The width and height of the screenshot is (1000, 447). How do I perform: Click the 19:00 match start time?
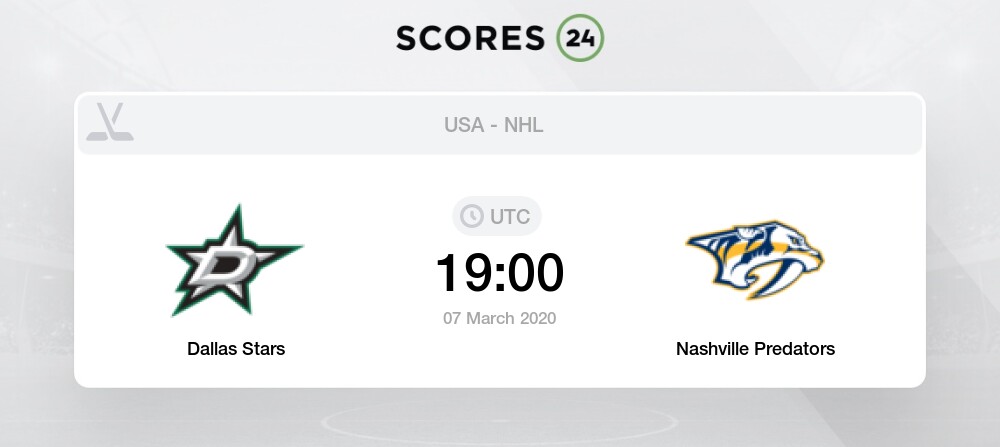pyautogui.click(x=500, y=273)
